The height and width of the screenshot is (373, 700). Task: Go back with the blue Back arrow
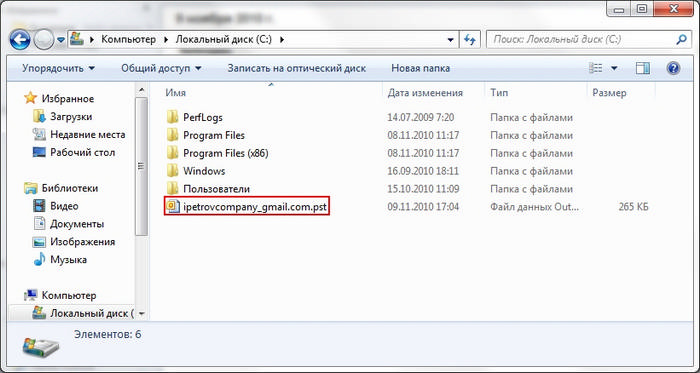click(20, 40)
